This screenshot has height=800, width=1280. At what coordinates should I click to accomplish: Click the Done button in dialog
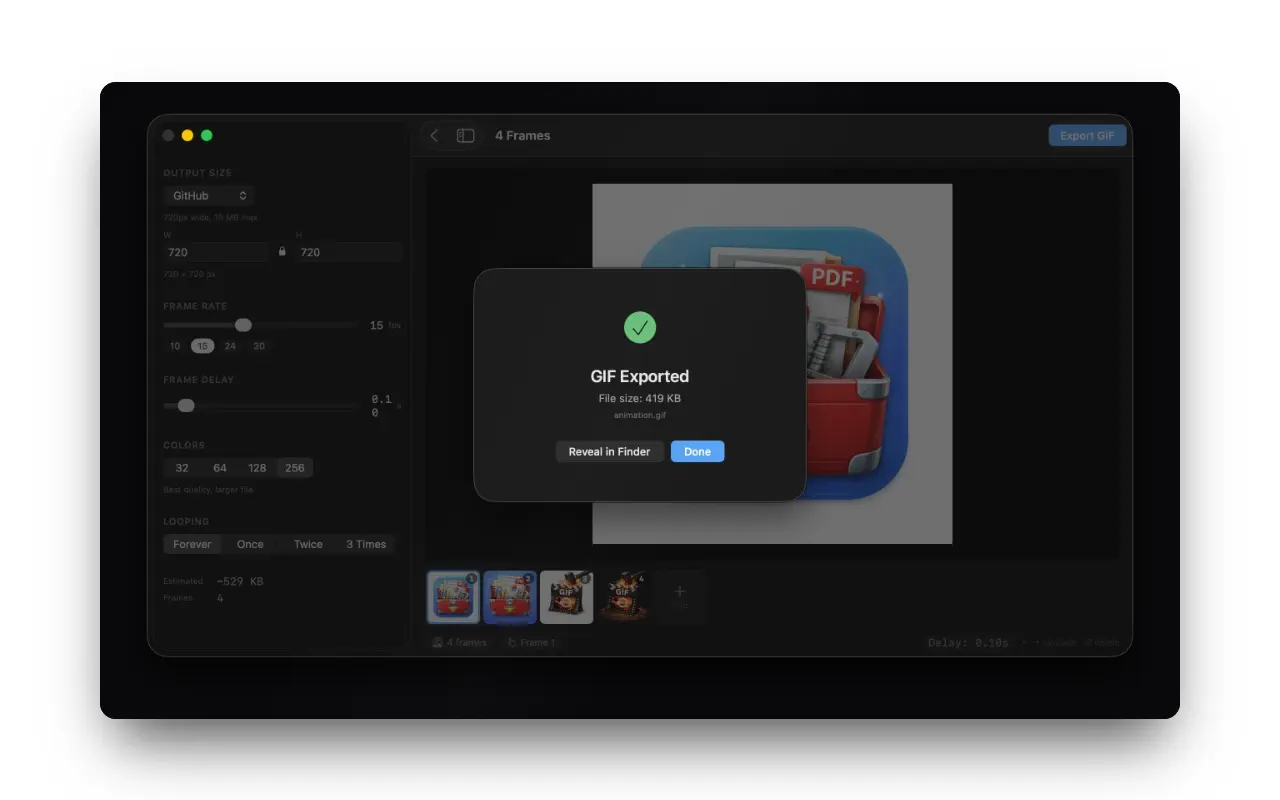tap(697, 452)
